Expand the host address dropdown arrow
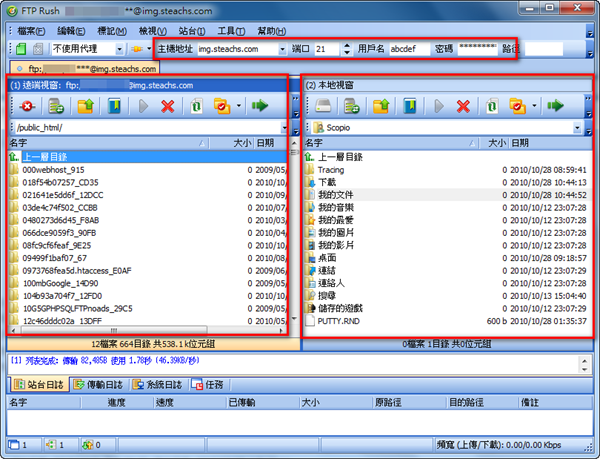Screen dimensions: 600x459 282,49
